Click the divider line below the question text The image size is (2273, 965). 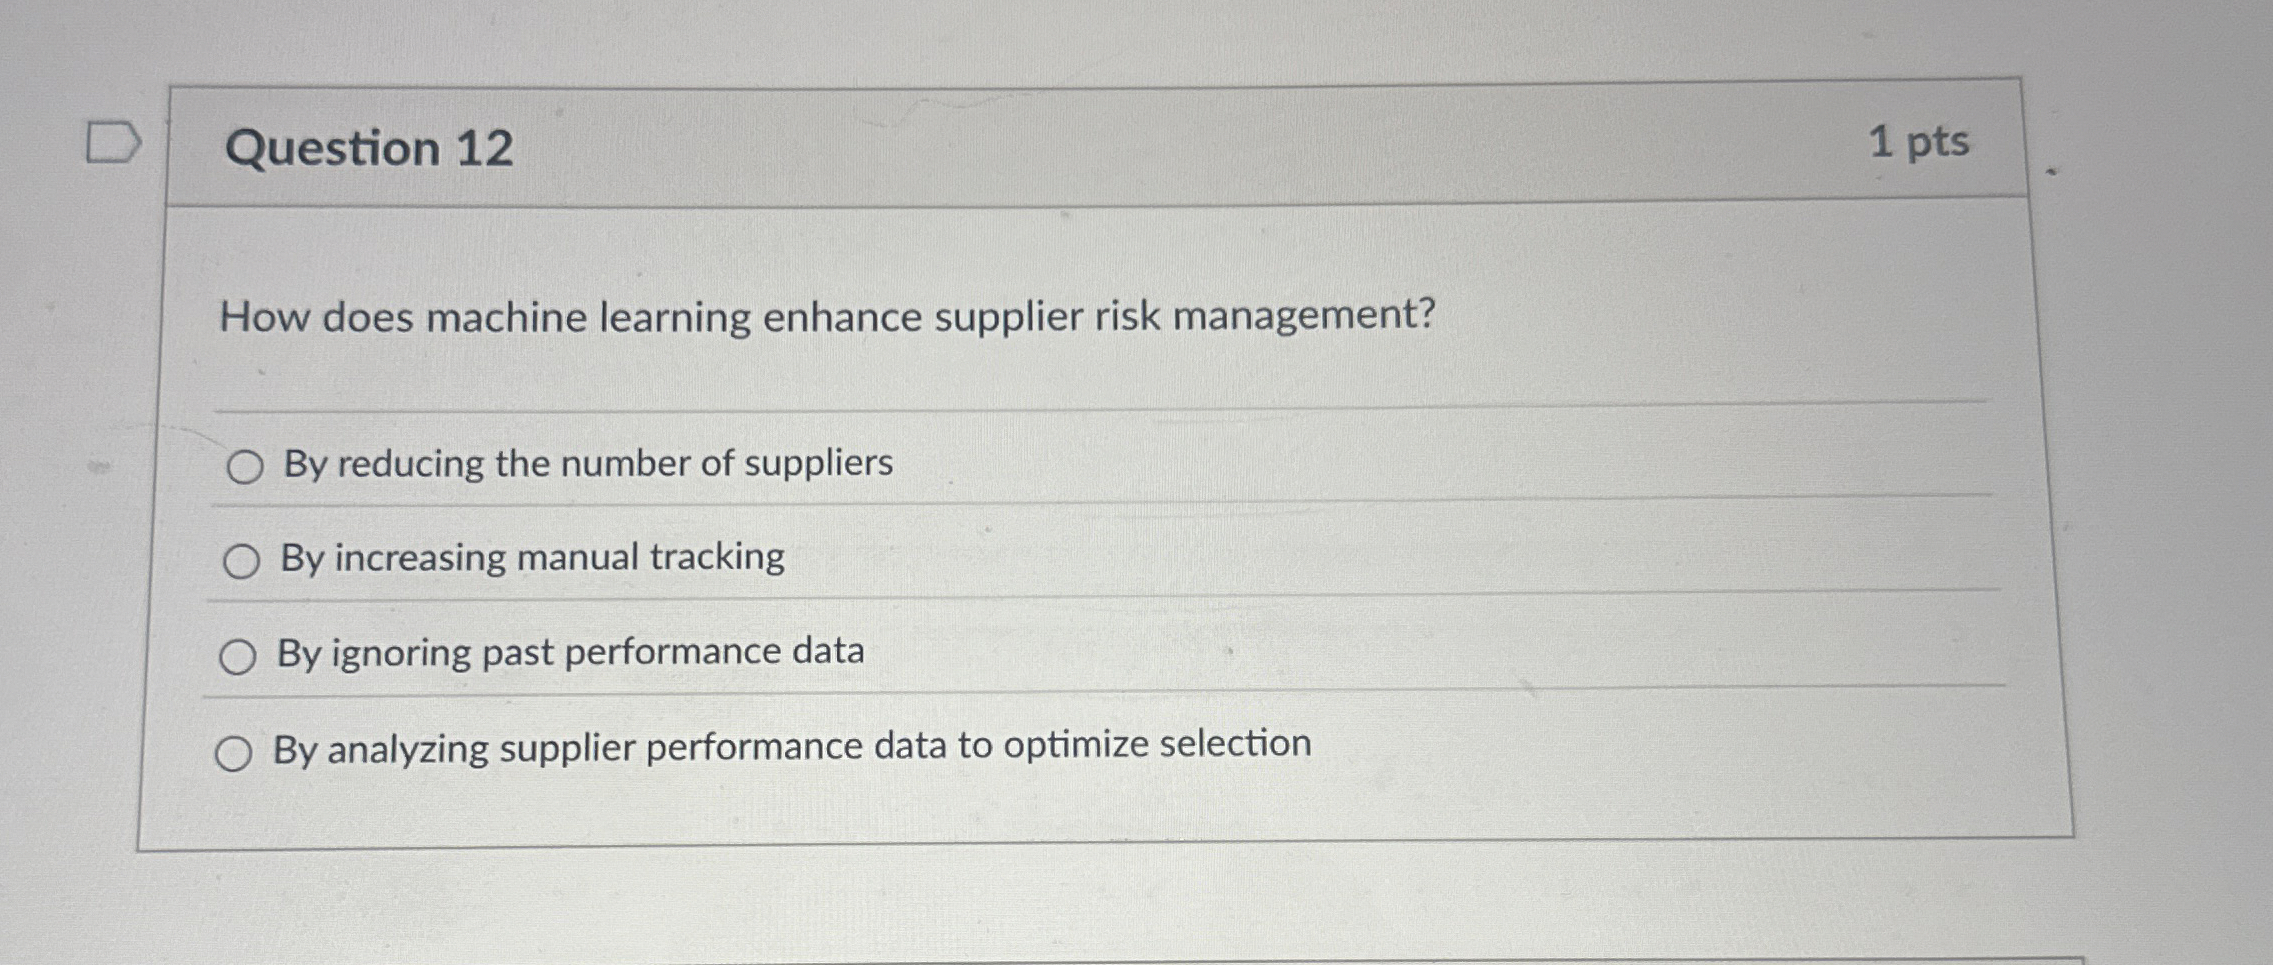(1000, 410)
